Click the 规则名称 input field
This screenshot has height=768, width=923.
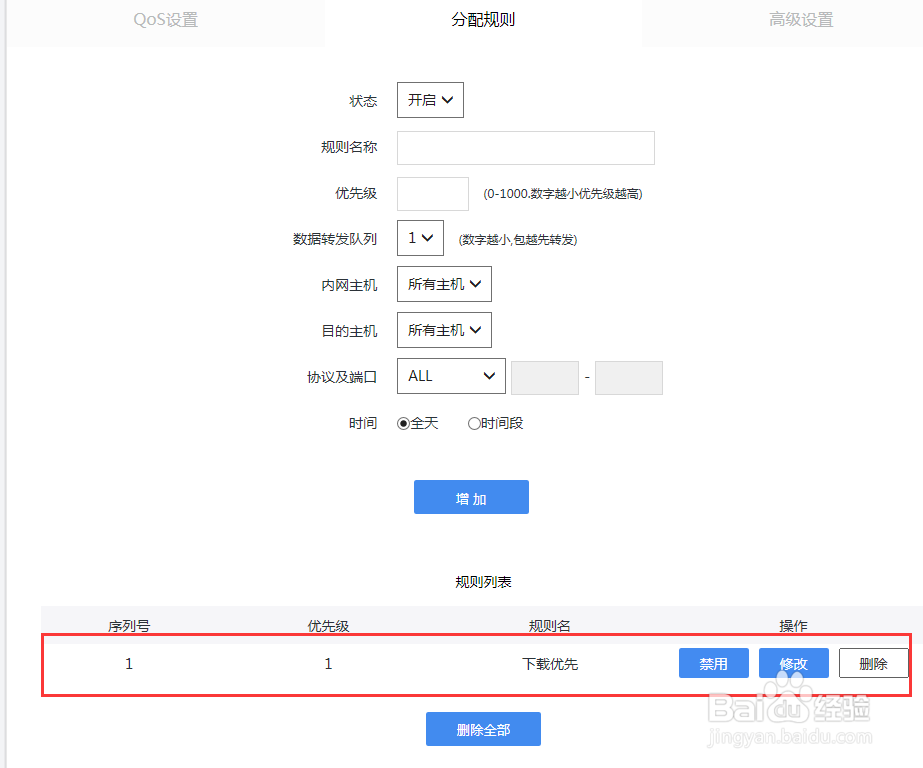pos(526,148)
